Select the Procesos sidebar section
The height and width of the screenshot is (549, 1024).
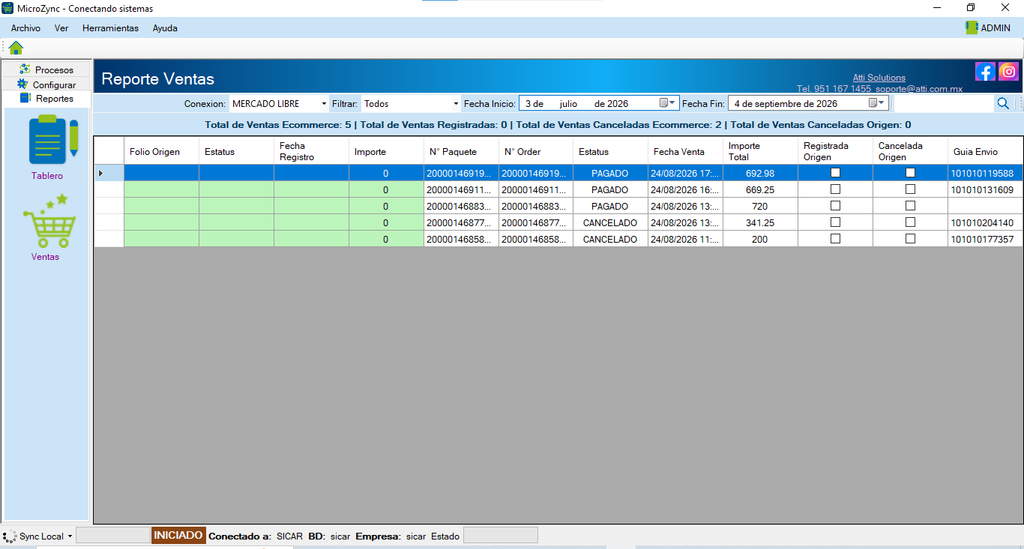coord(47,69)
